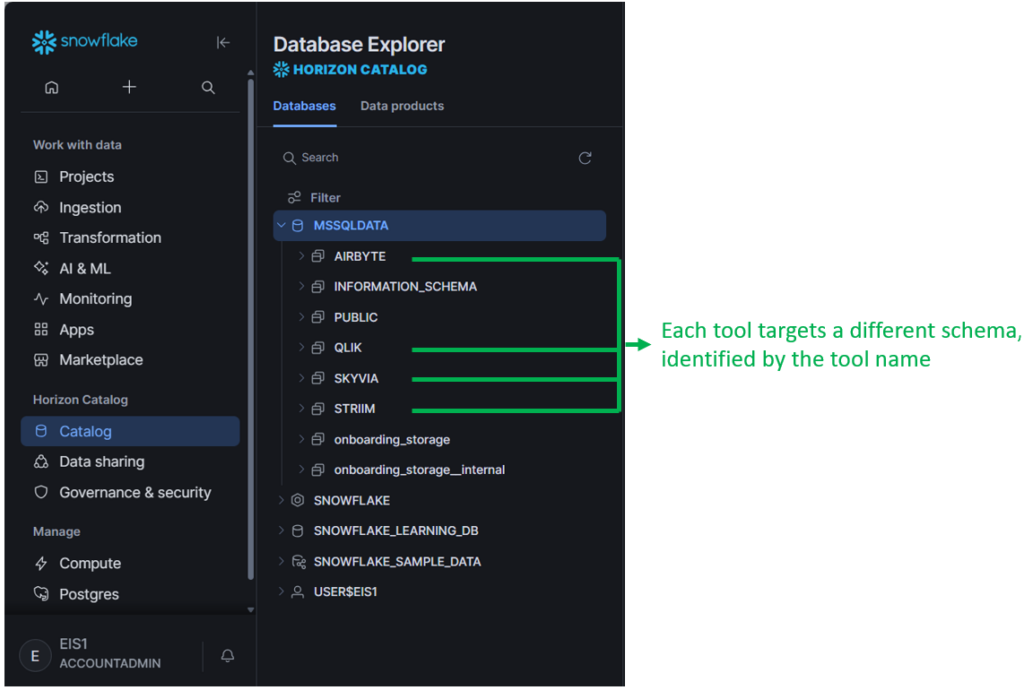Screen dimensions: 1024x690
Task: Select the onboarding_storage__internal name
Action: pyautogui.click(x=419, y=470)
